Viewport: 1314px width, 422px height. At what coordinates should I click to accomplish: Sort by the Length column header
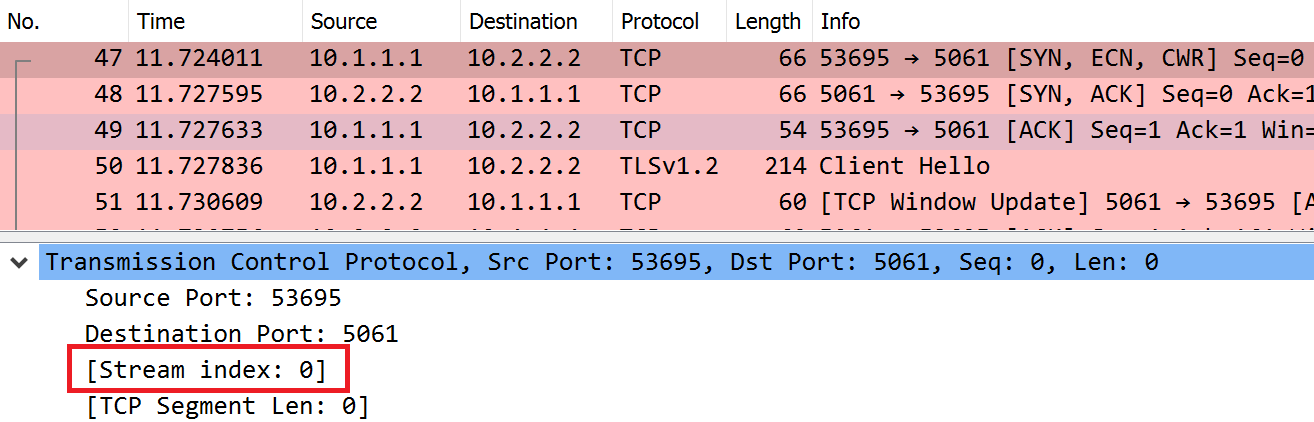pyautogui.click(x=768, y=21)
